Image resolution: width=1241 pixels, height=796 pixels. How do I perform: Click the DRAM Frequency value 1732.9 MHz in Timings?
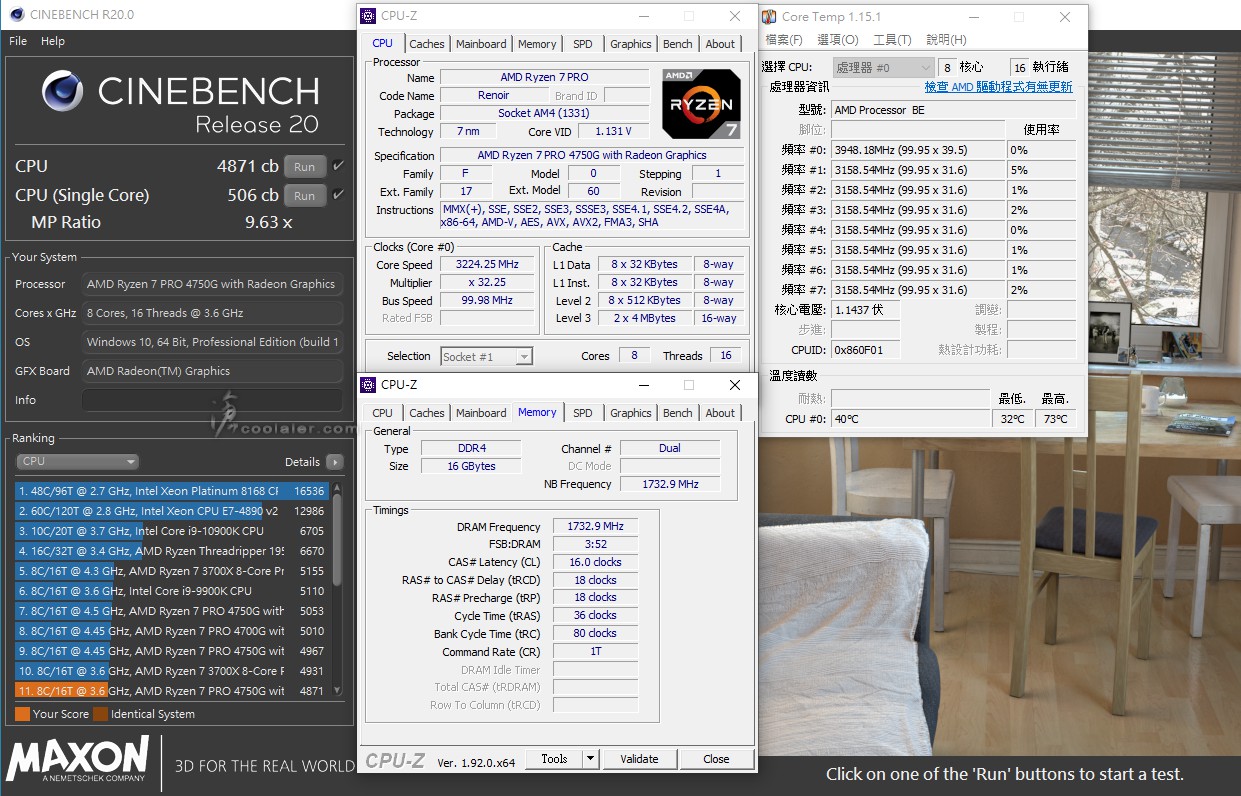[595, 527]
